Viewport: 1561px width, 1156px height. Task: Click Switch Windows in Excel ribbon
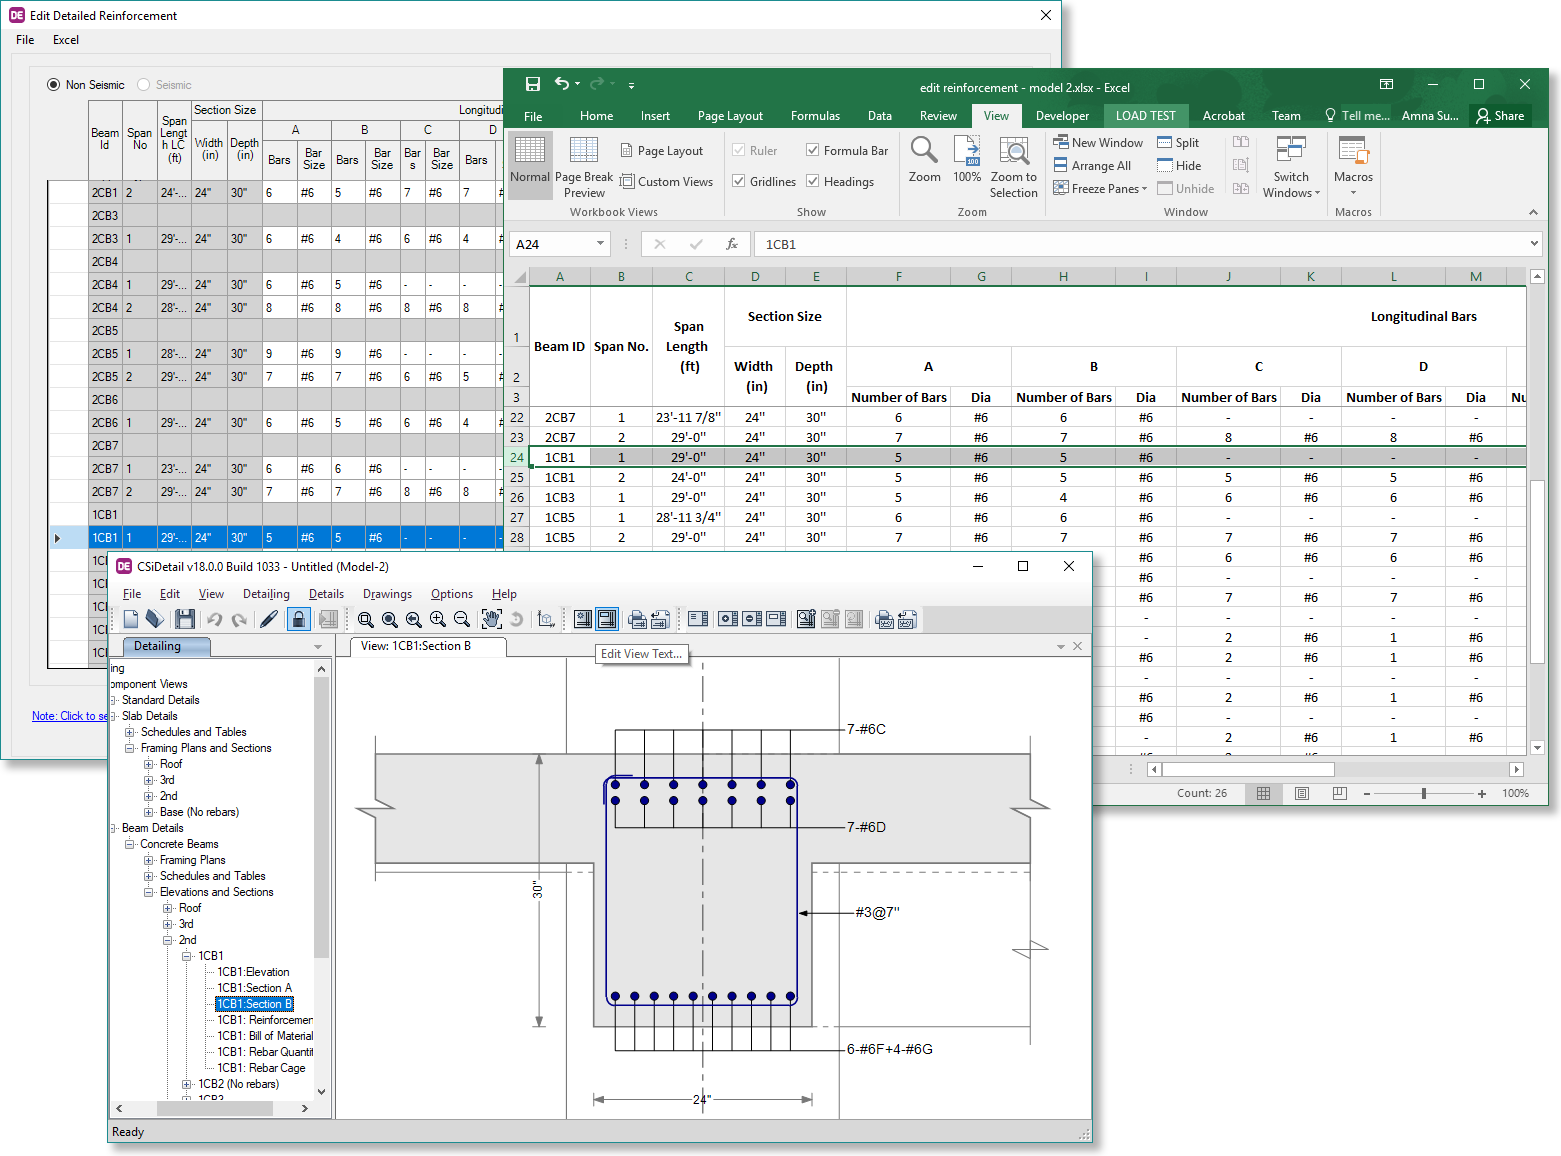[x=1291, y=167]
